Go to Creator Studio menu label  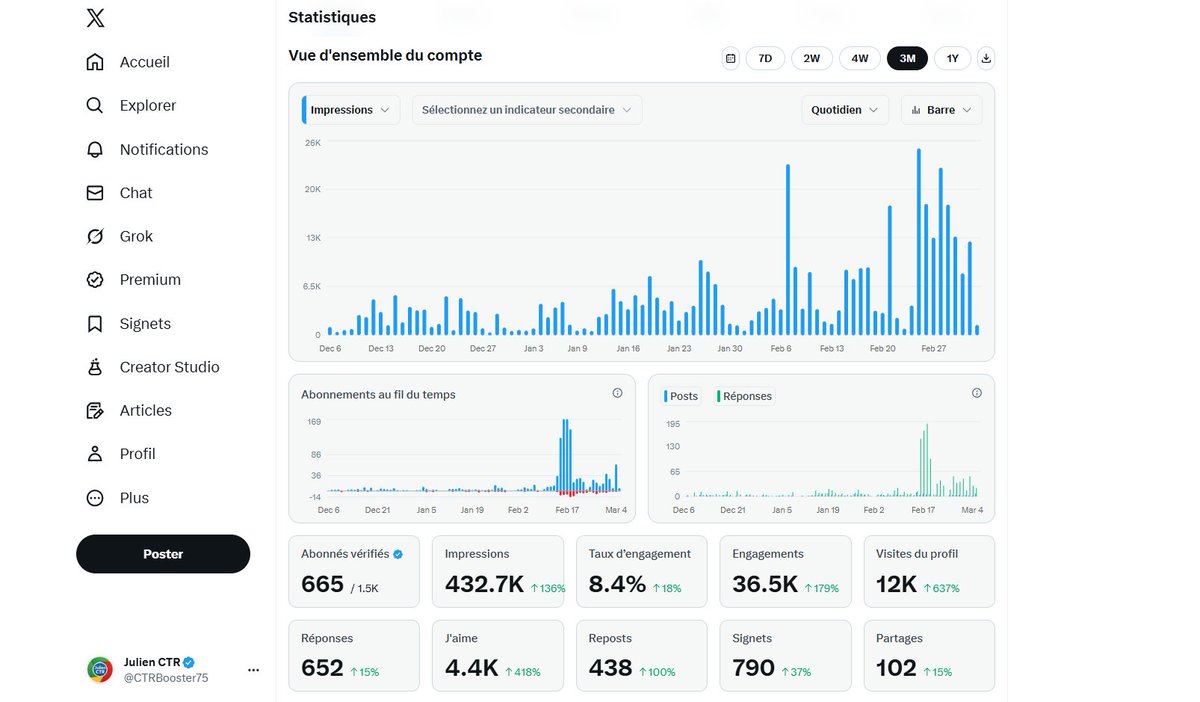tap(169, 367)
